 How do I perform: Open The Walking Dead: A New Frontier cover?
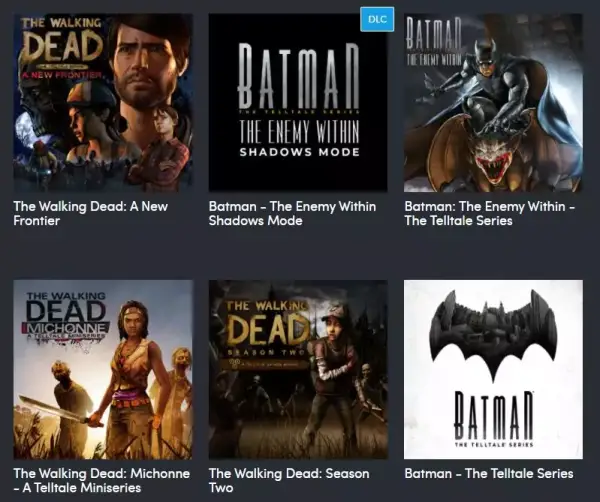point(103,103)
